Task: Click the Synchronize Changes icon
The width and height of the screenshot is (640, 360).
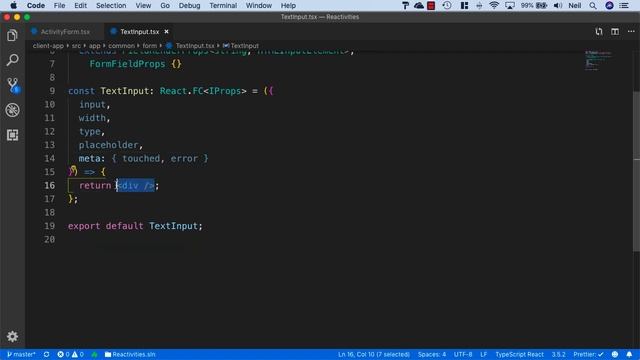Action: [x=47, y=354]
